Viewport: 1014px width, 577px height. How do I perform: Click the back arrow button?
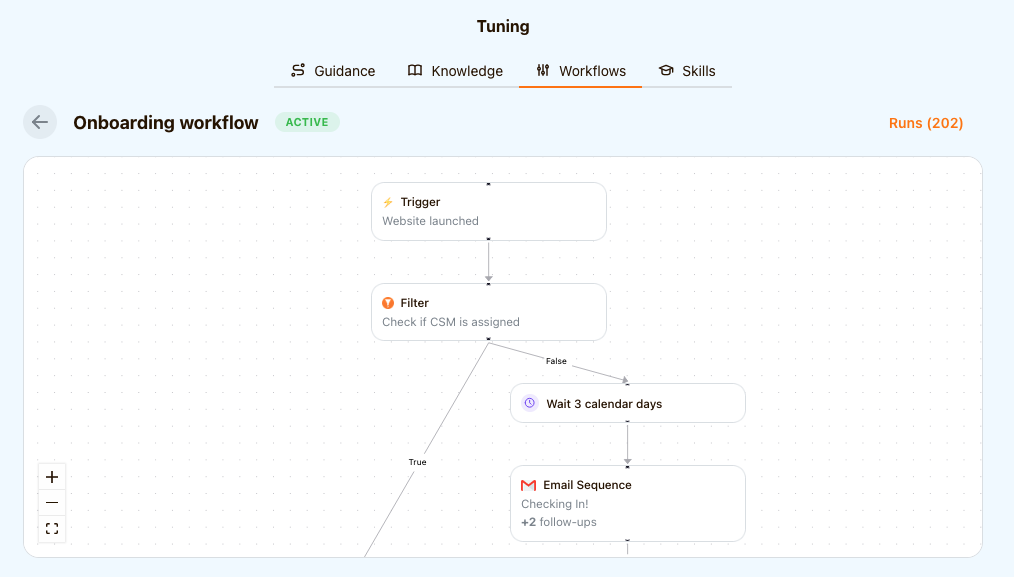[40, 122]
